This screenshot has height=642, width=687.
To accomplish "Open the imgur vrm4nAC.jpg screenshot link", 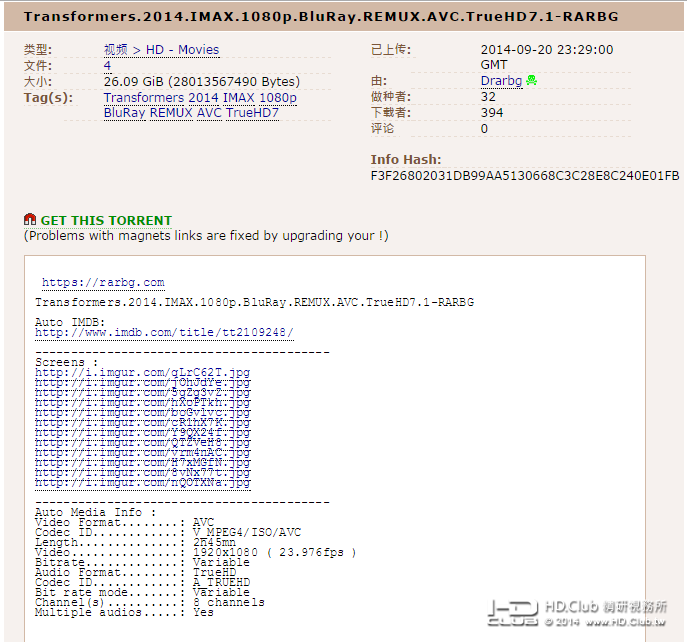I will (x=142, y=453).
